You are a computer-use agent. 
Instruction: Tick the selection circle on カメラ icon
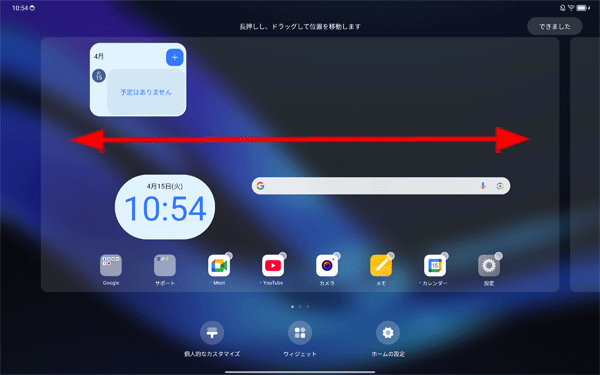337,256
